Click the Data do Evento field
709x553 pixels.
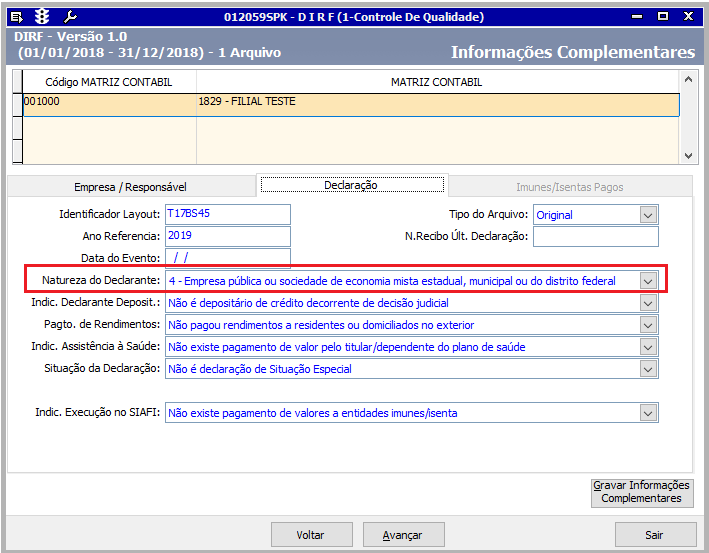click(x=228, y=258)
